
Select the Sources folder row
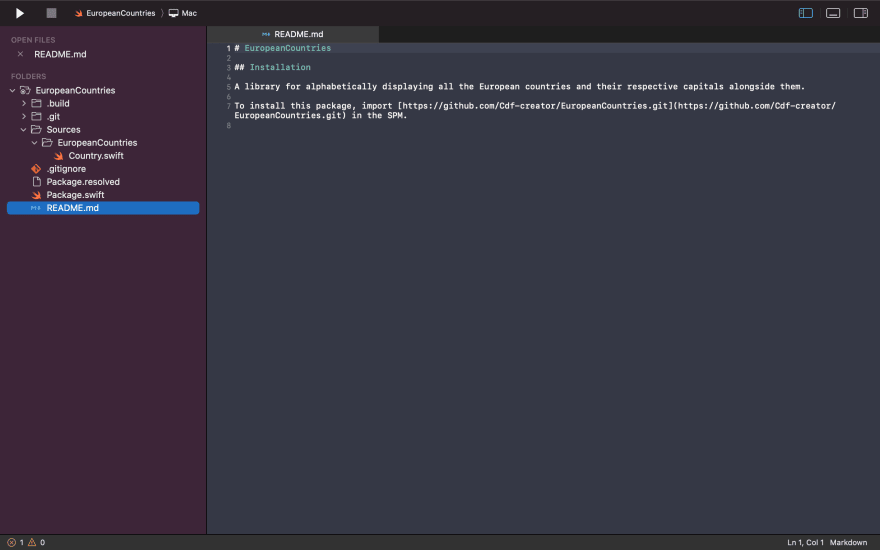point(103,130)
